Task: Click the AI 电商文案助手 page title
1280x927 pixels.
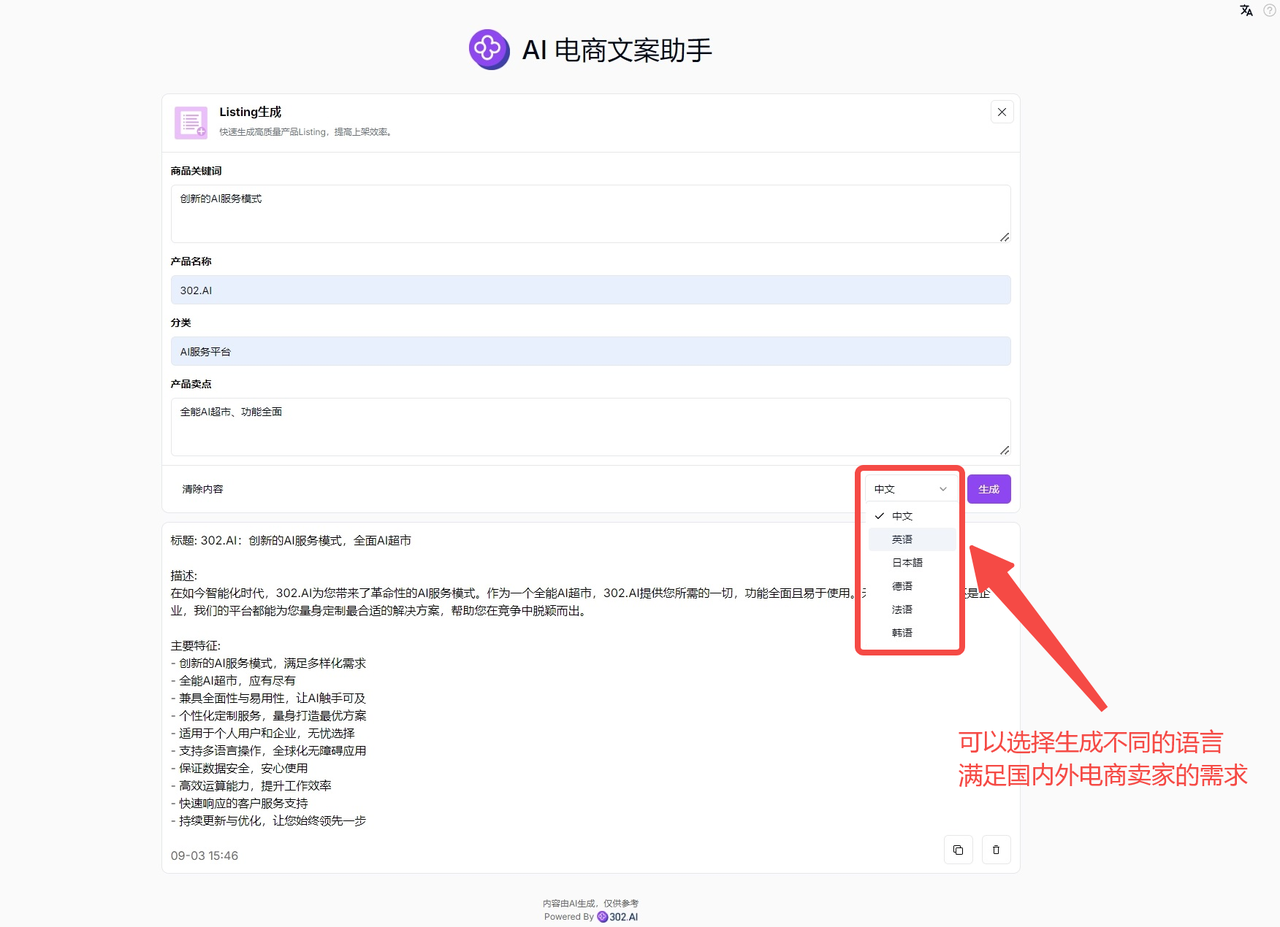Action: (617, 50)
